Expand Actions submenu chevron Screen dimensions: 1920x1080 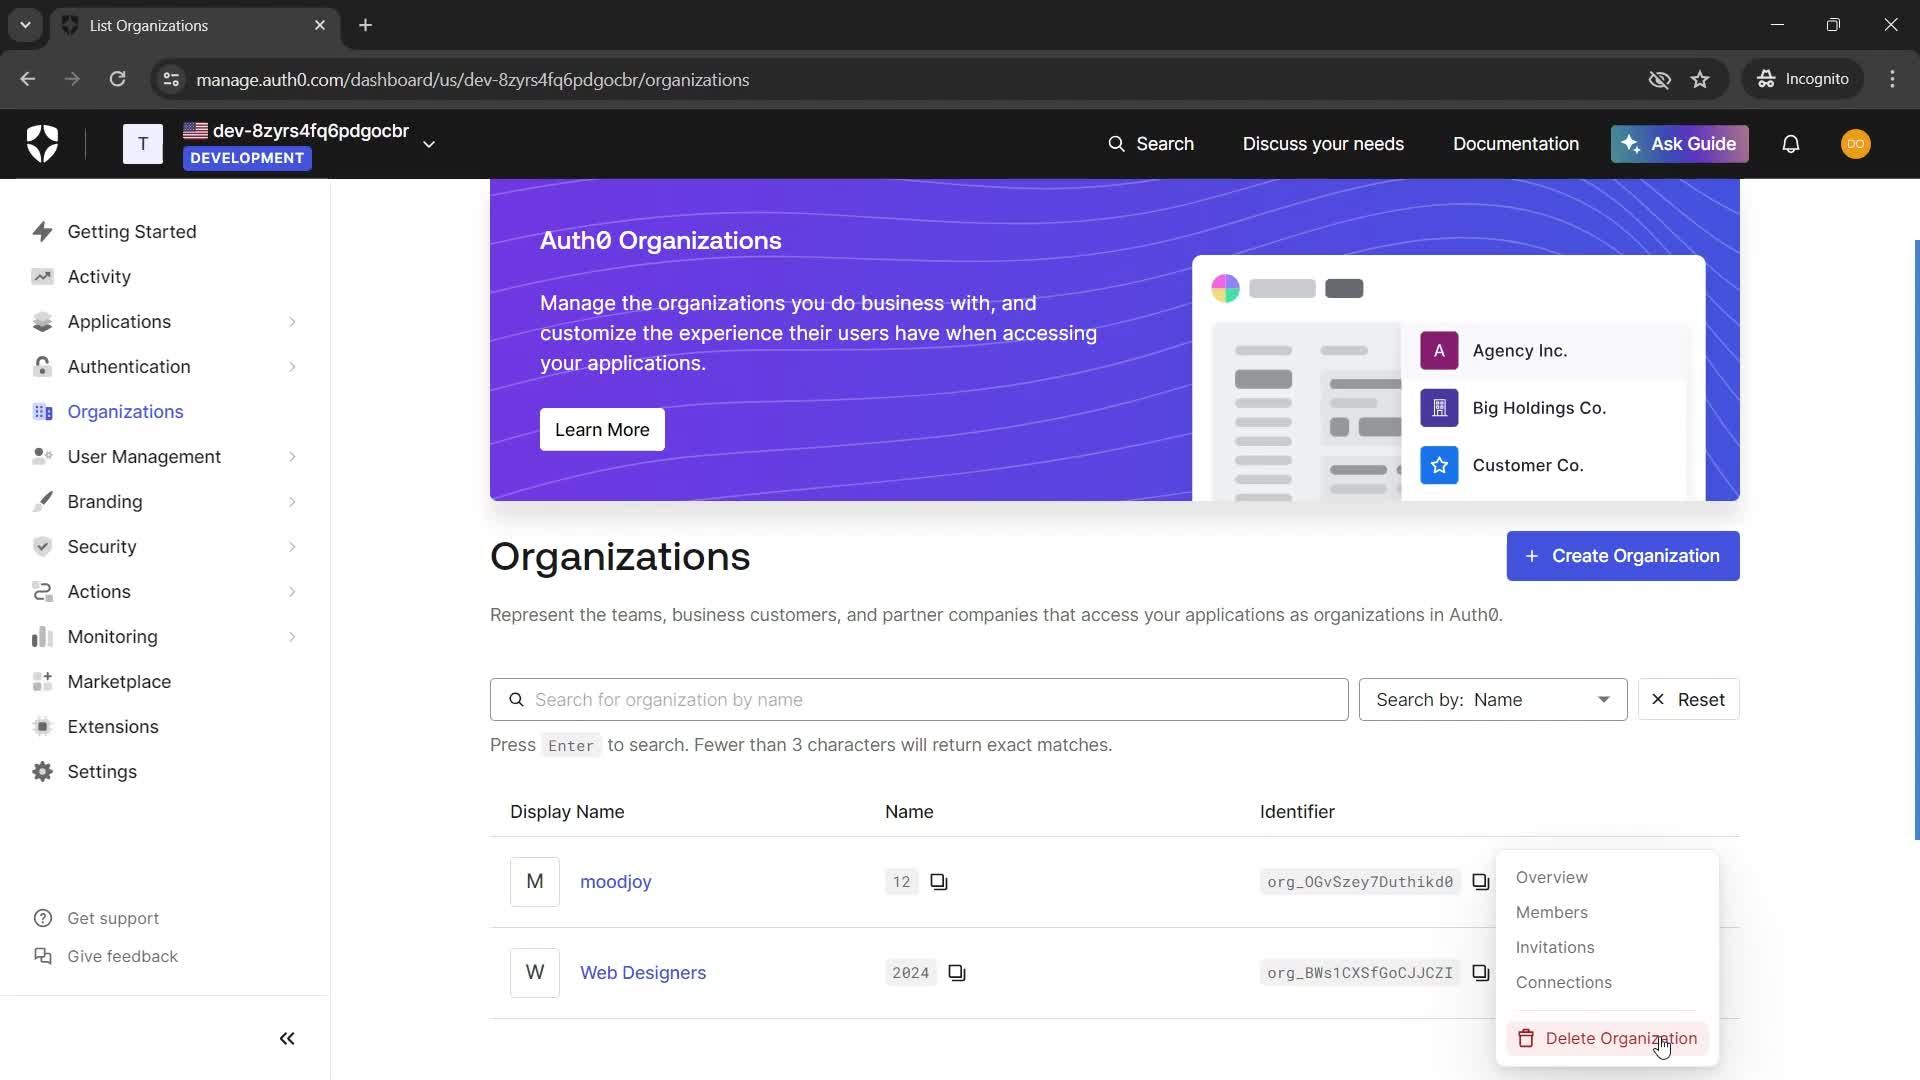pyautogui.click(x=292, y=592)
